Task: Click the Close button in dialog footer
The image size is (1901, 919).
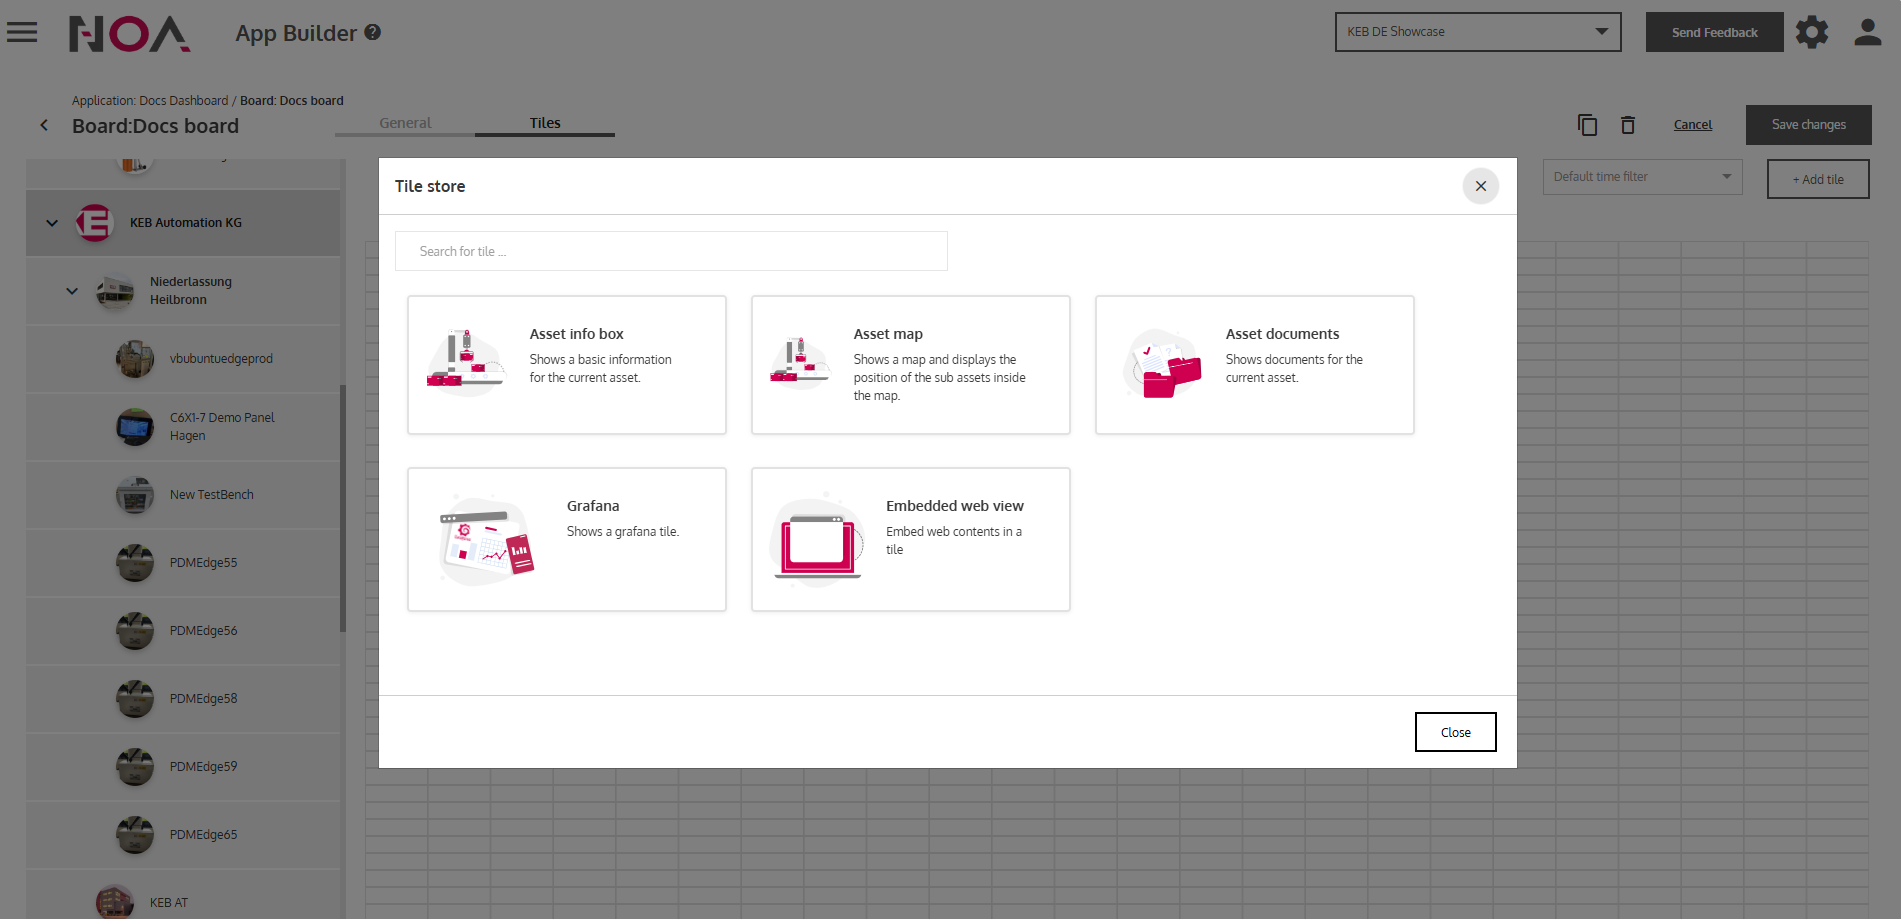Action: tap(1455, 732)
